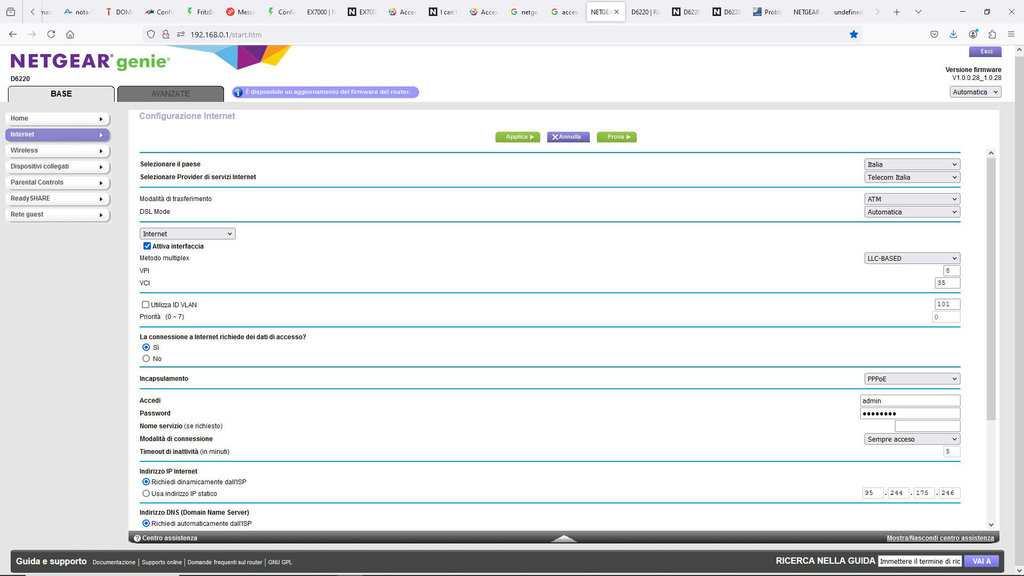The height and width of the screenshot is (576, 1024).
Task: Open the Mostra/Nascondi centro assistenza link
Action: pos(940,538)
